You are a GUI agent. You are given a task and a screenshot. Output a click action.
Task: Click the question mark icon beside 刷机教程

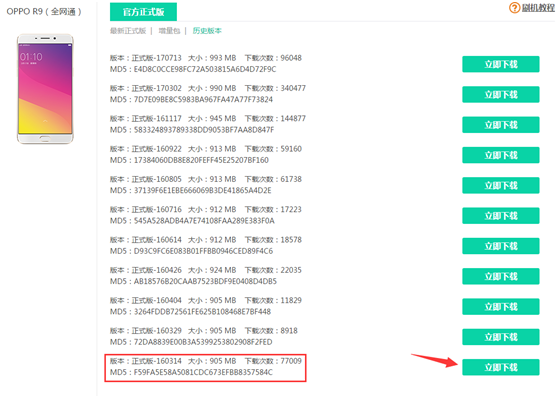(x=514, y=7)
